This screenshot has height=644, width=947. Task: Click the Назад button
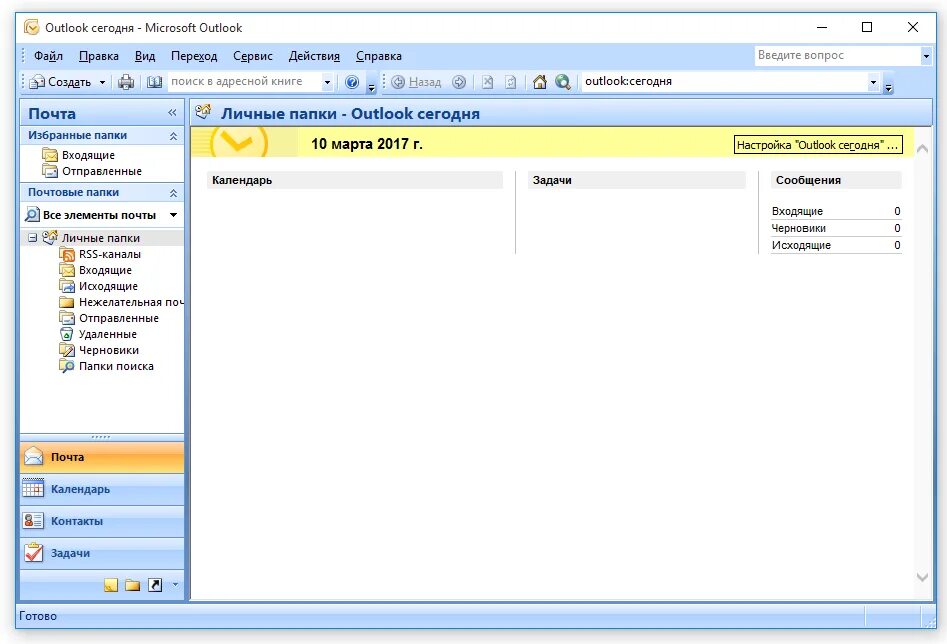pyautogui.click(x=416, y=82)
